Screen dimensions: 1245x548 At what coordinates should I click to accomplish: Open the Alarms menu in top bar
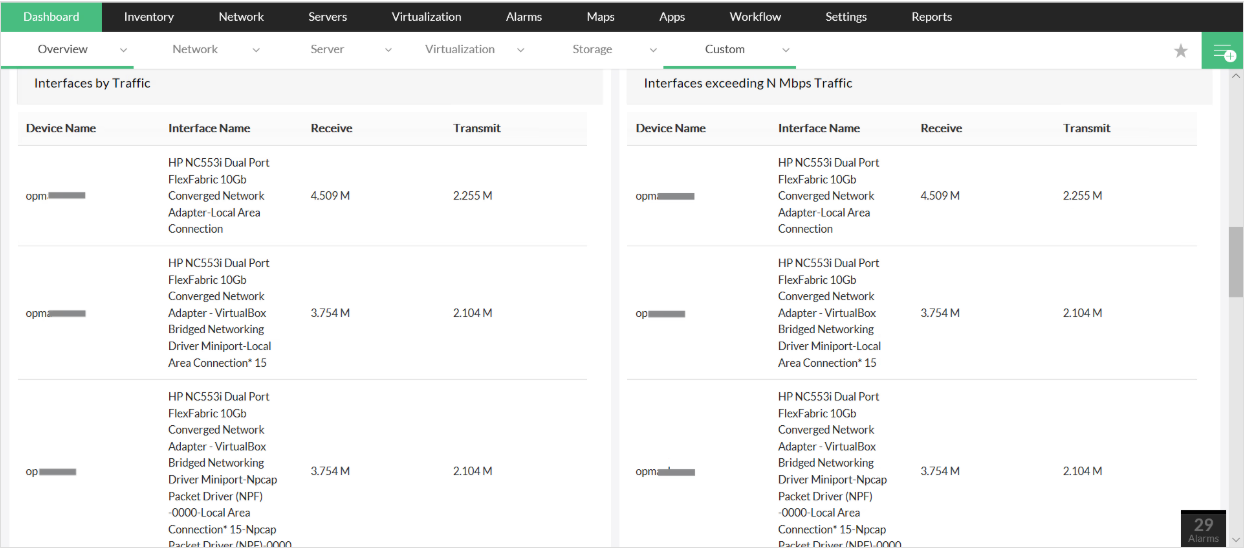(x=524, y=17)
